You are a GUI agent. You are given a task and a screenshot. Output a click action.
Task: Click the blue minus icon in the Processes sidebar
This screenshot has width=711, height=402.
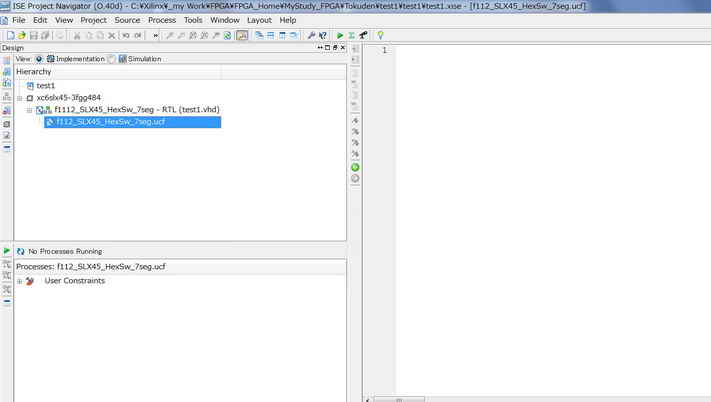click(x=7, y=301)
